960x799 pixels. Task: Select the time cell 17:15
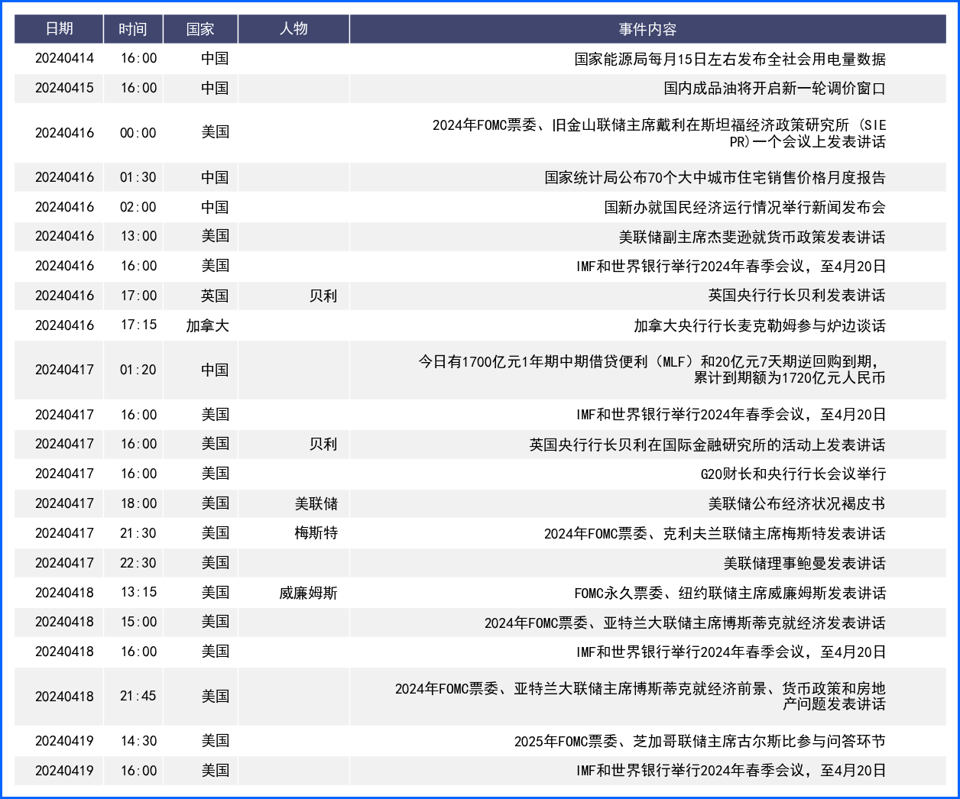coord(138,325)
